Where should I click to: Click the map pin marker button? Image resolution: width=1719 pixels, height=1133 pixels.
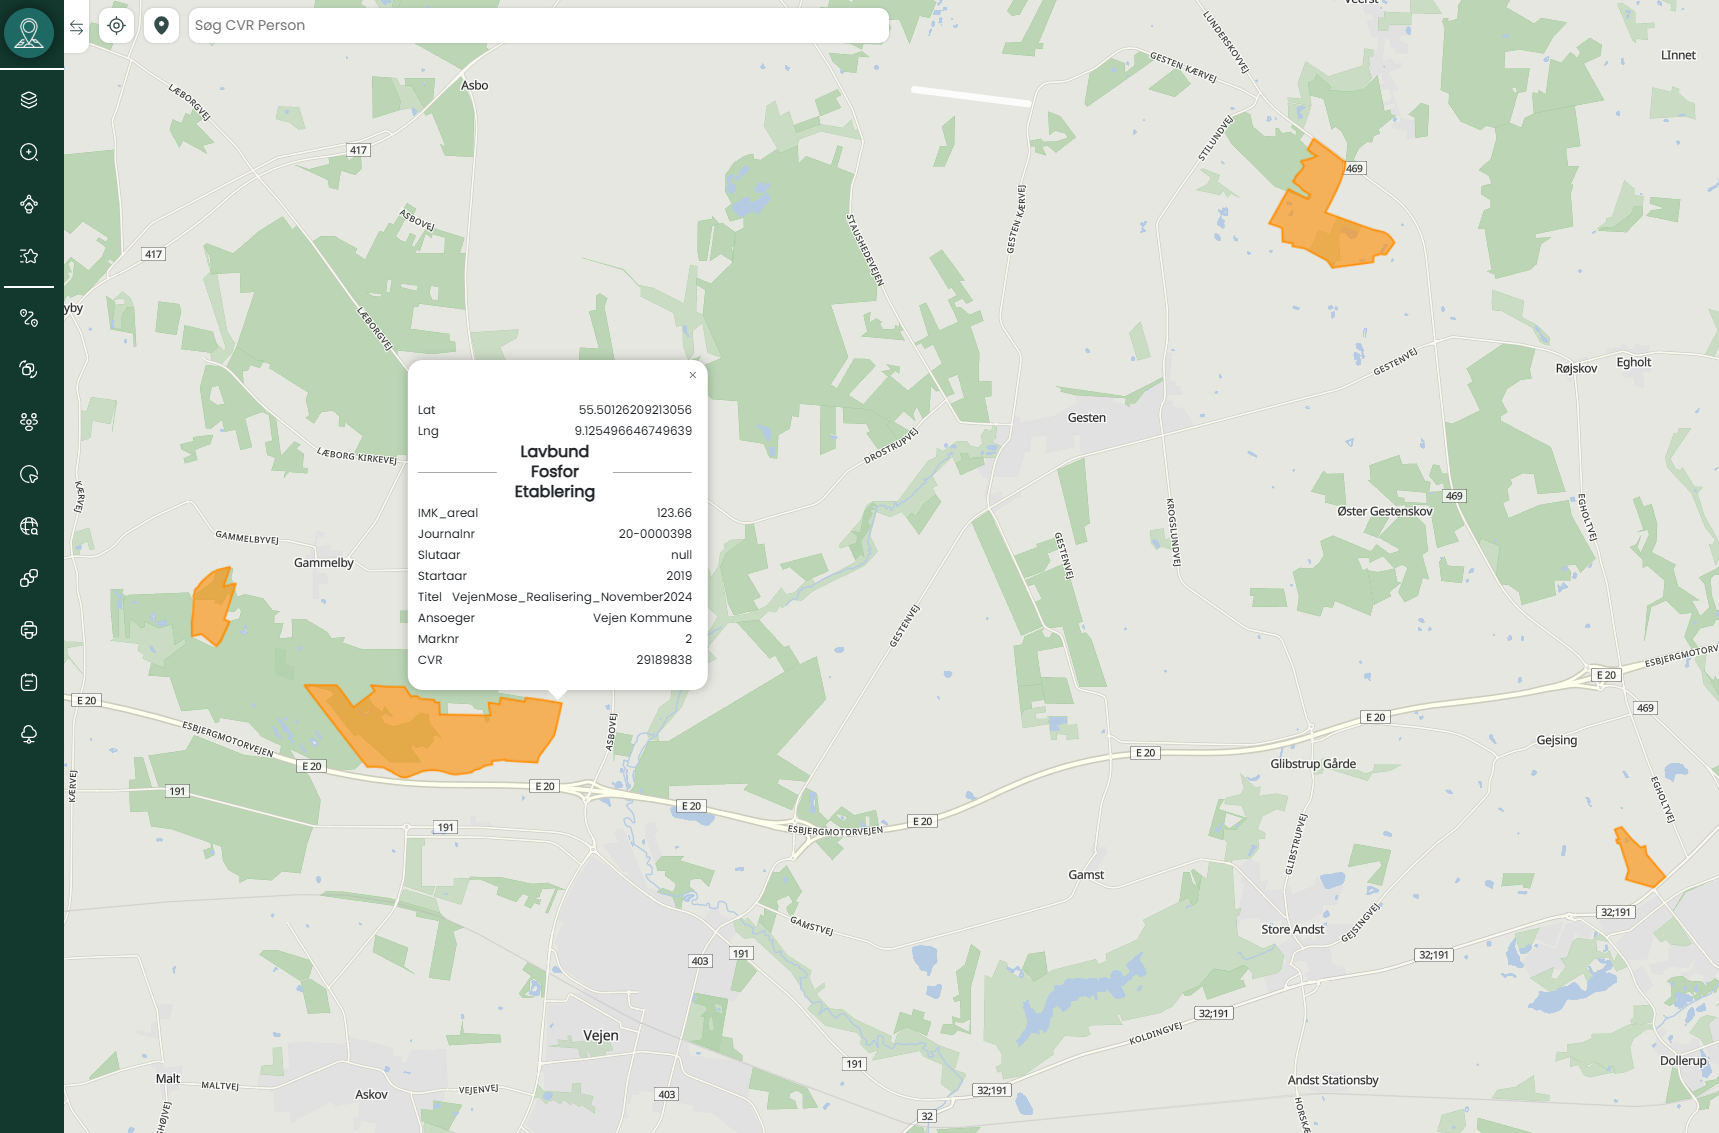click(161, 26)
